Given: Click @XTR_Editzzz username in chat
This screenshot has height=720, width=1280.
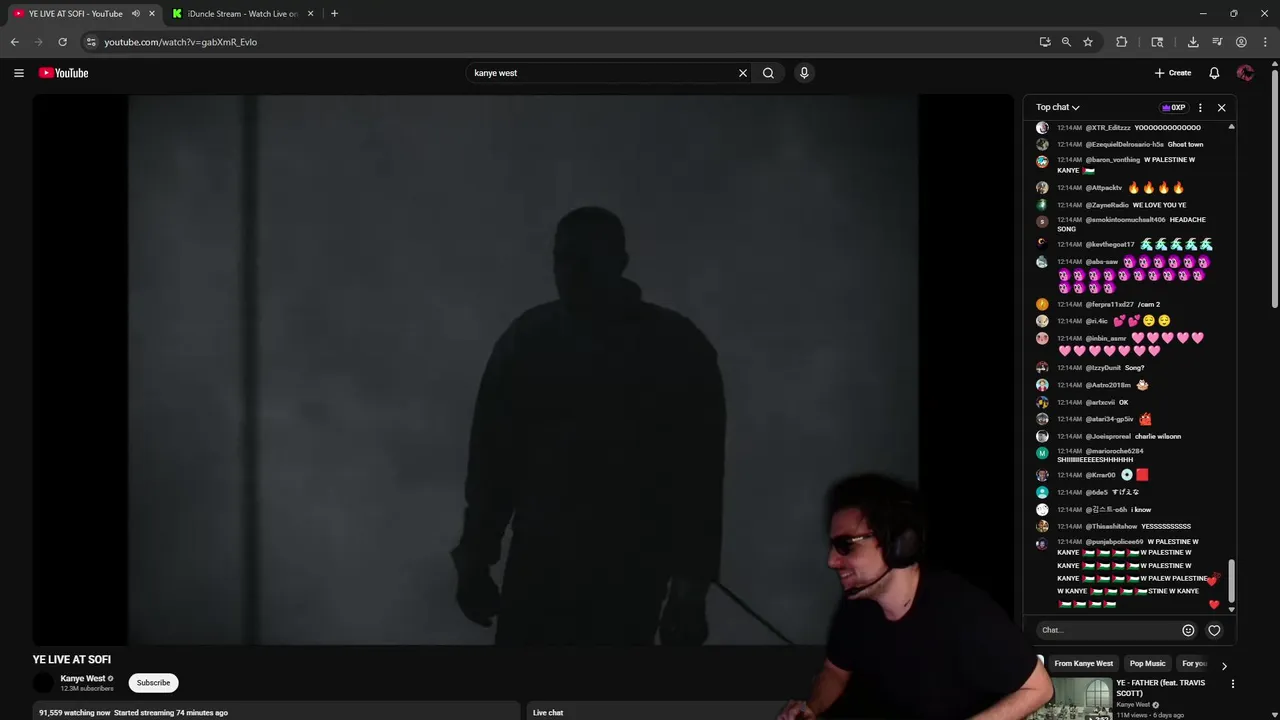Looking at the screenshot, I should 1108,128.
